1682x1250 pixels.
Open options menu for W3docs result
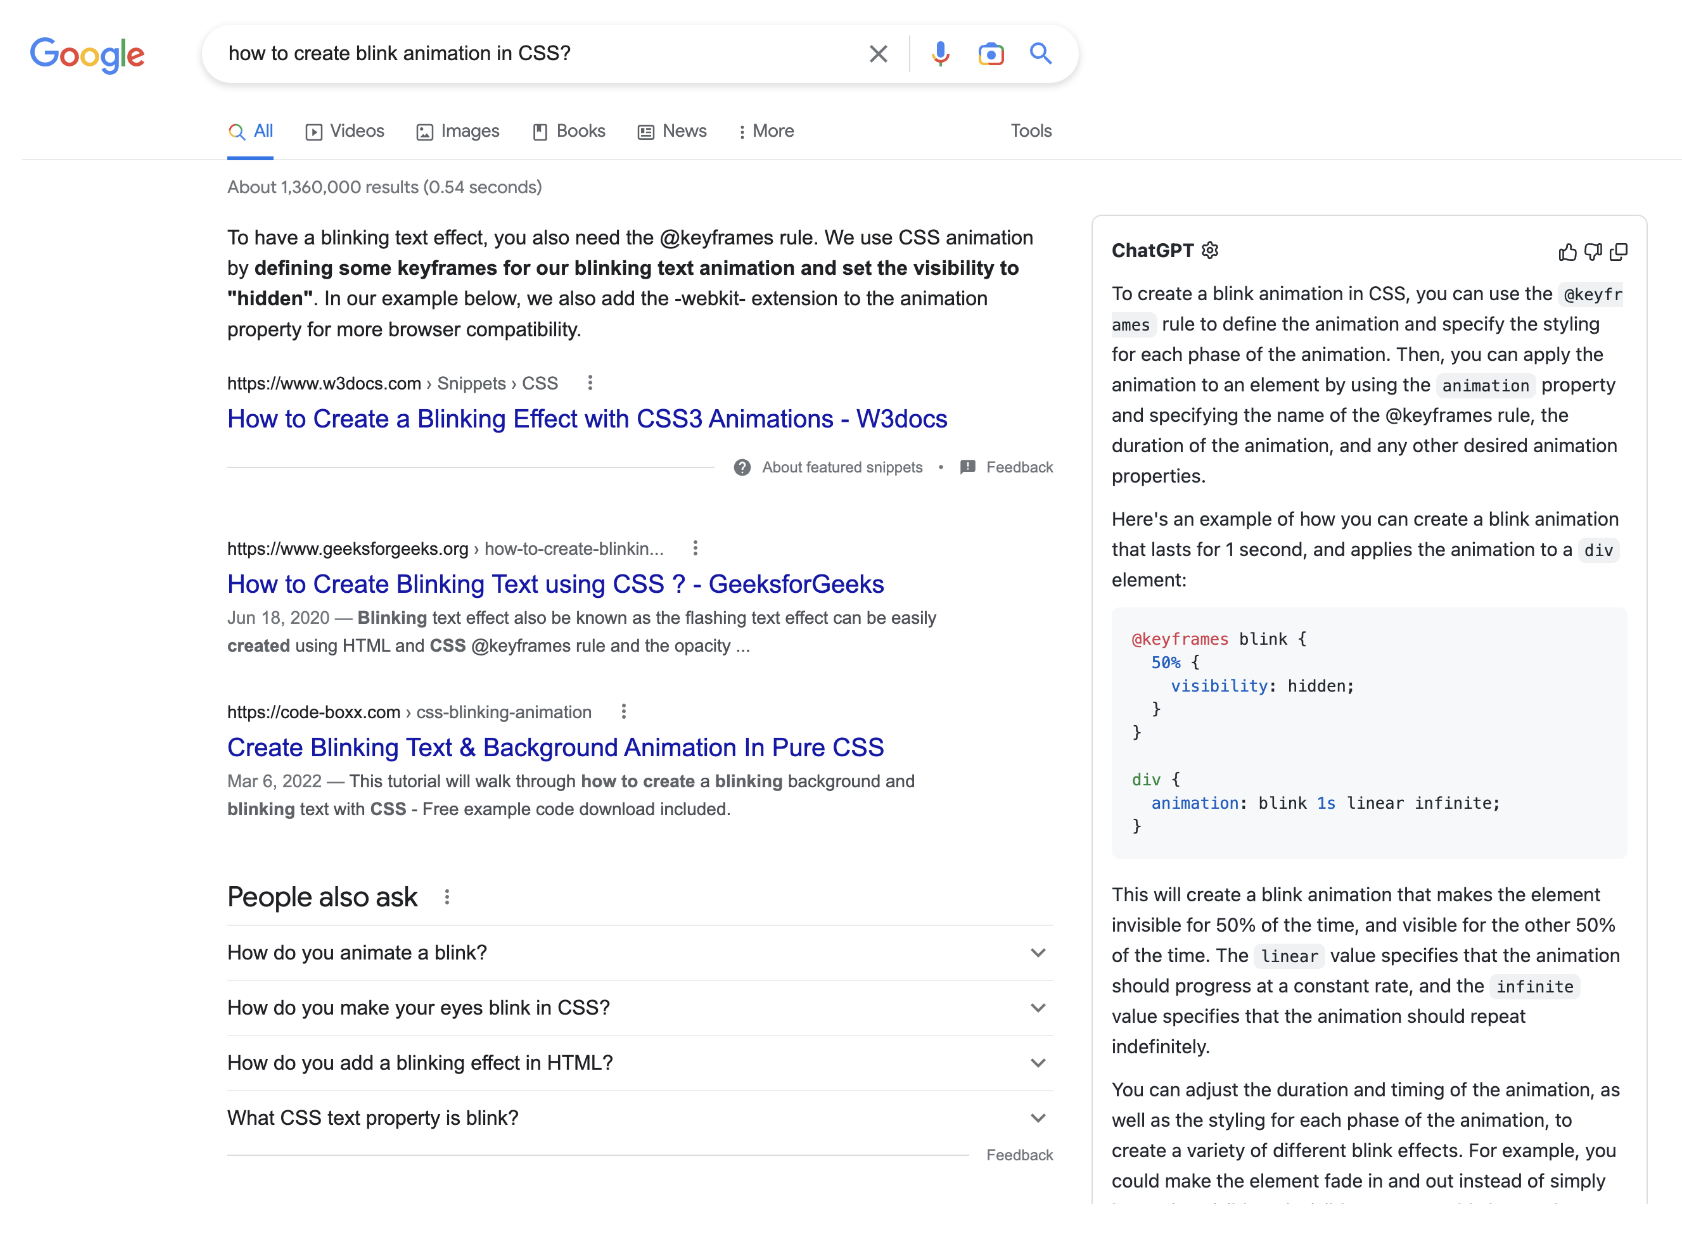[x=590, y=383]
